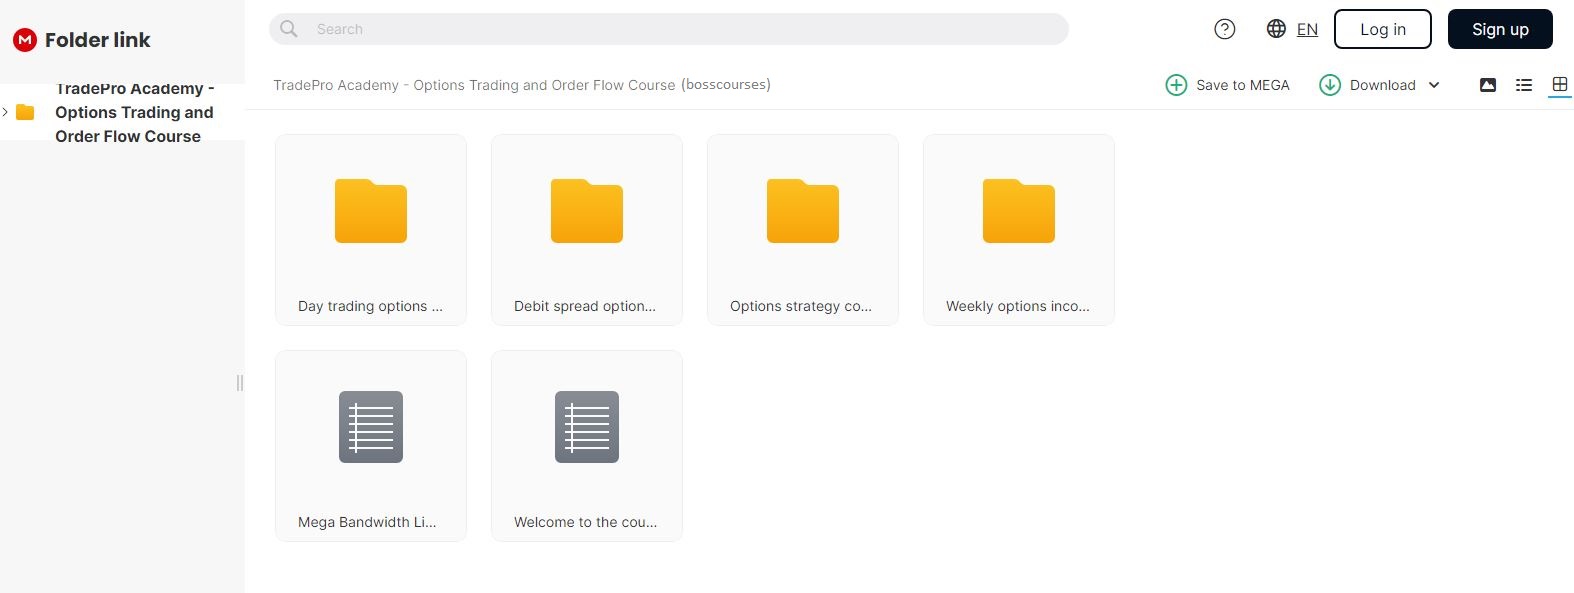Open the EN language selector
This screenshot has width=1574, height=593.
point(1307,29)
